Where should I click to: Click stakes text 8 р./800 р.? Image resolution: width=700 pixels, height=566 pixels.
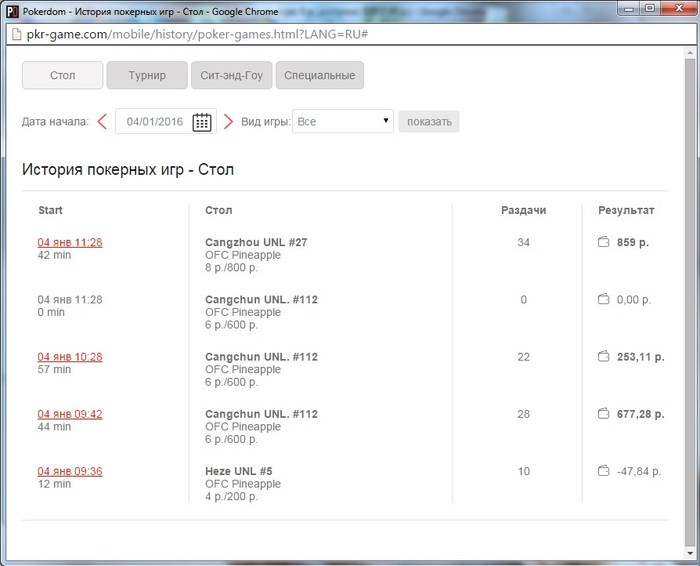click(231, 267)
